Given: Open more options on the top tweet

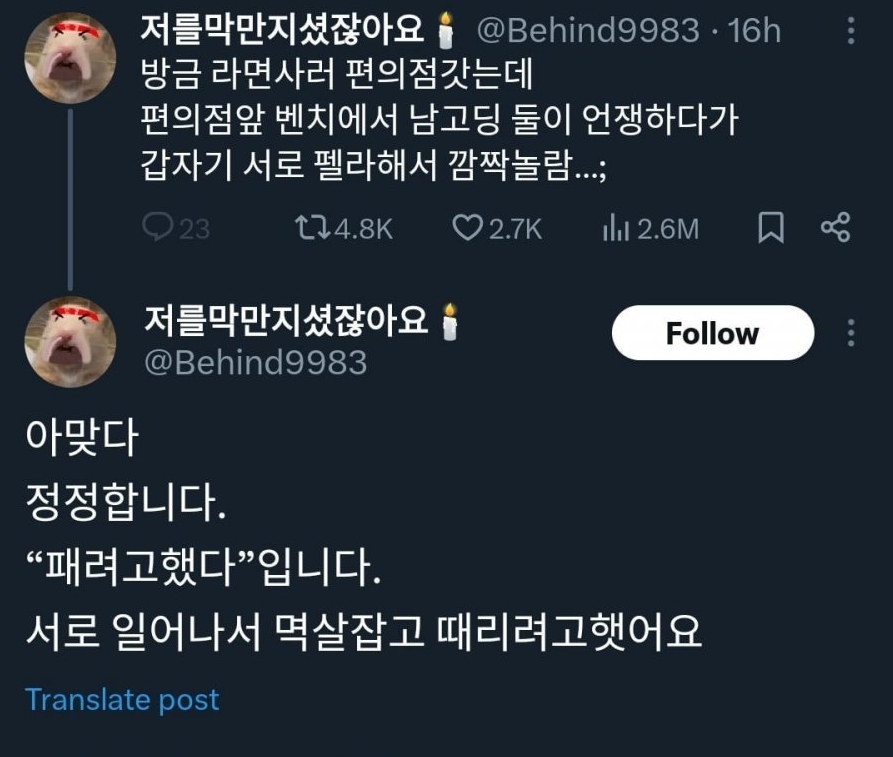Looking at the screenshot, I should click(851, 31).
